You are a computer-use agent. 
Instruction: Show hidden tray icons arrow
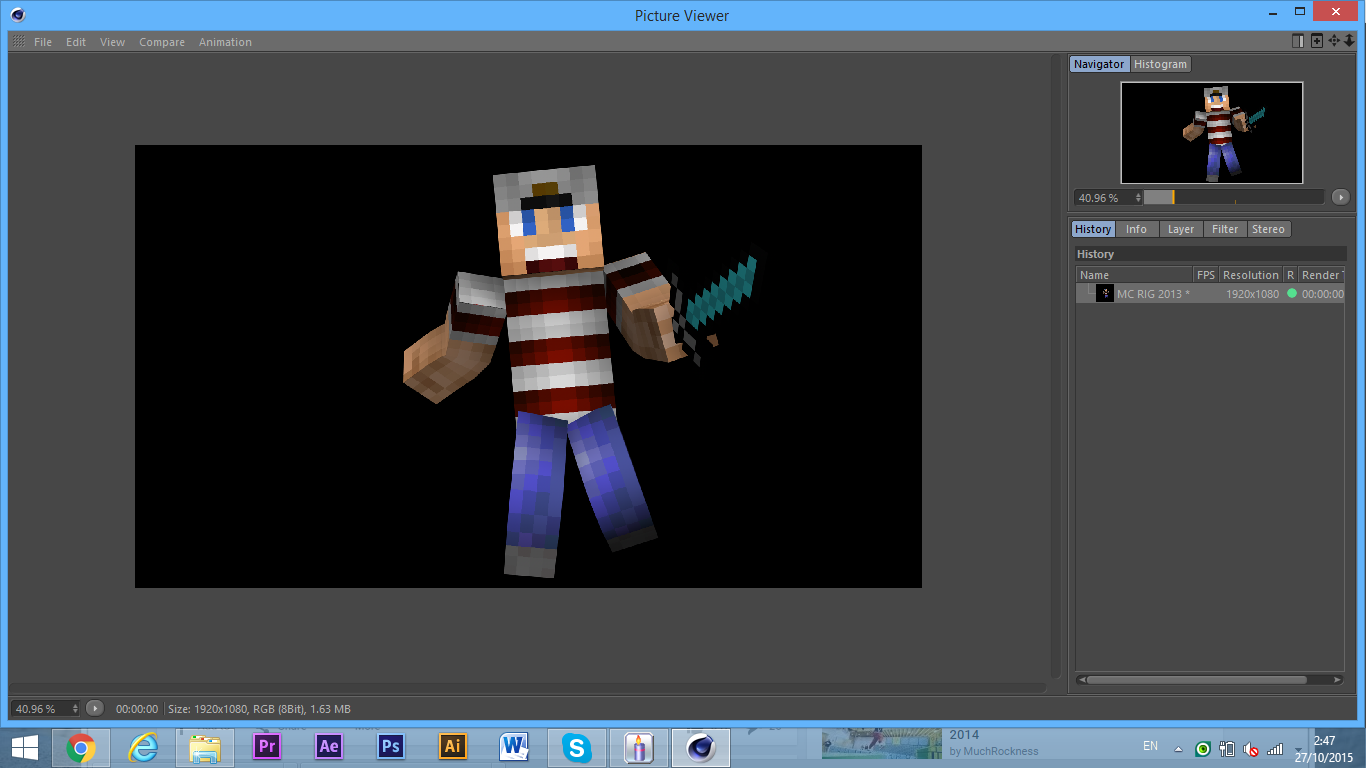tap(1179, 748)
